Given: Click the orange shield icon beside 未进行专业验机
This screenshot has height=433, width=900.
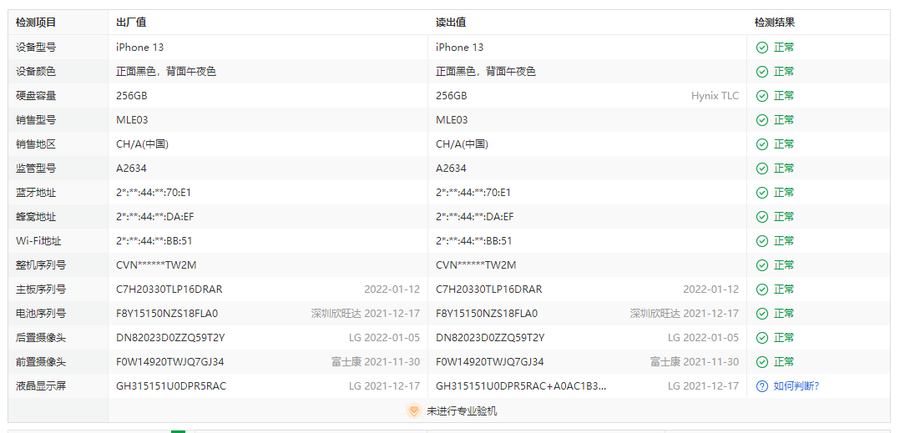Looking at the screenshot, I should (x=413, y=411).
